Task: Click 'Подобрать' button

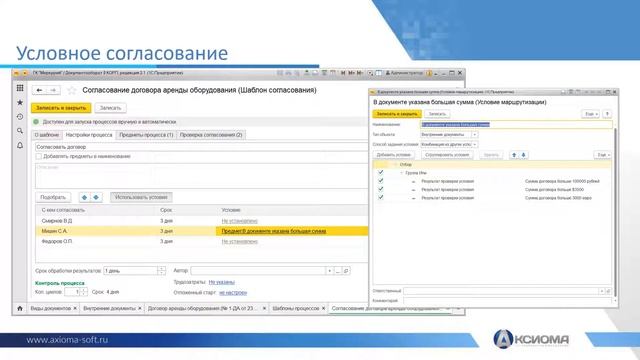Action: [x=53, y=198]
